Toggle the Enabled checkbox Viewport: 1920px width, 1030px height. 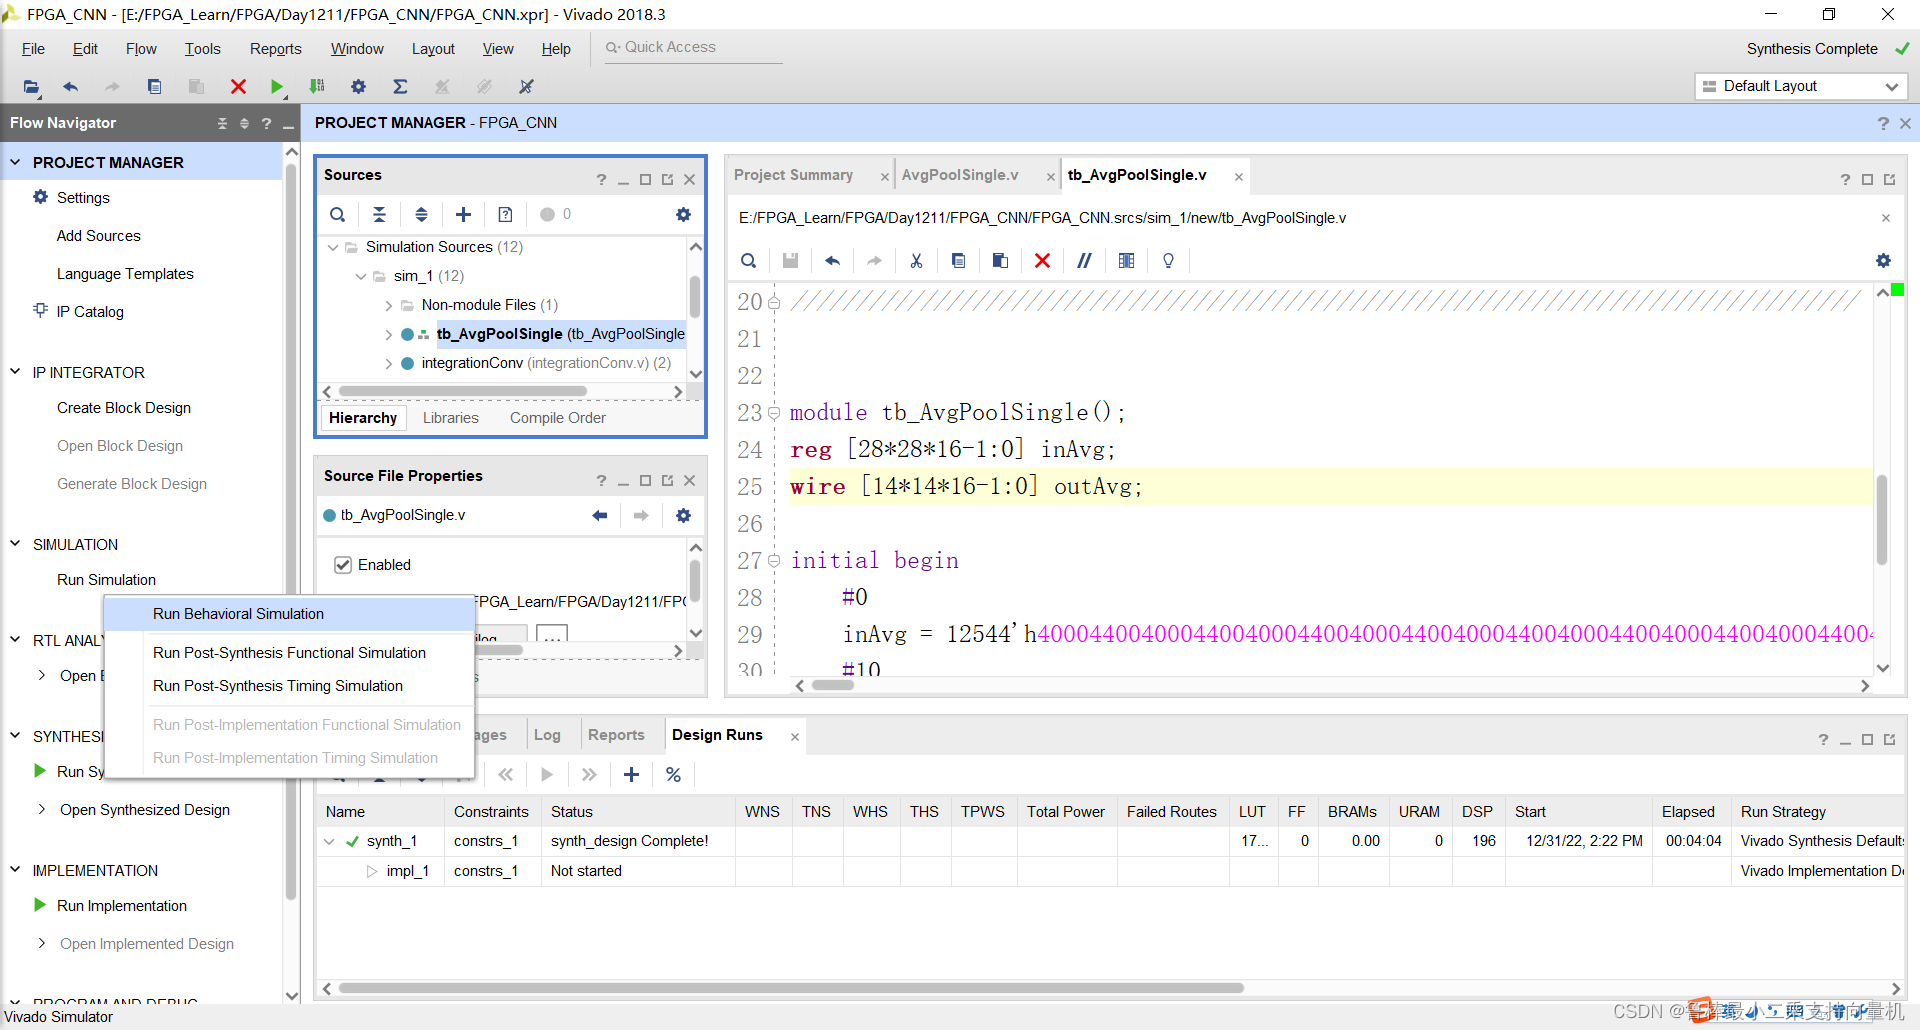pos(343,565)
